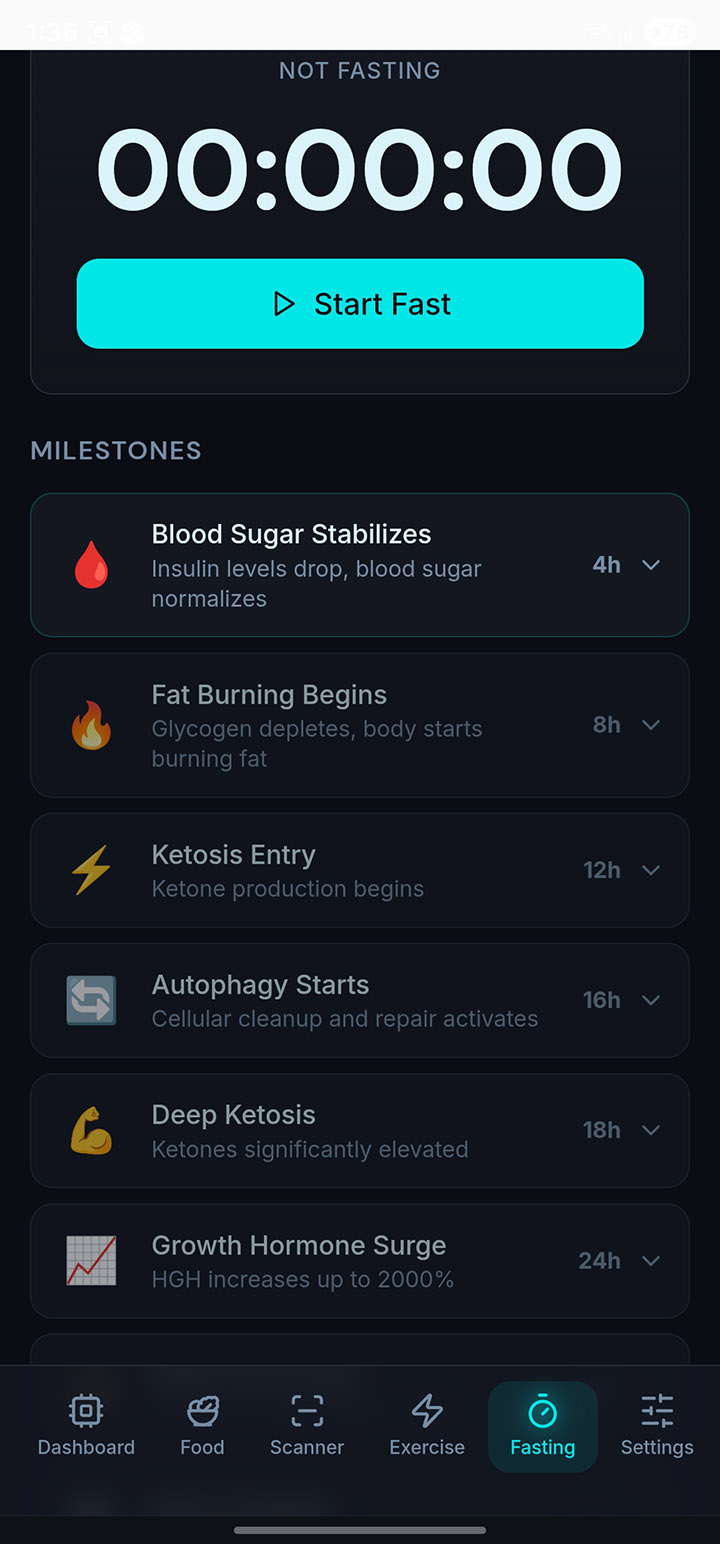Switch to the Exercise tab
This screenshot has height=1544, width=720.
coord(427,1425)
